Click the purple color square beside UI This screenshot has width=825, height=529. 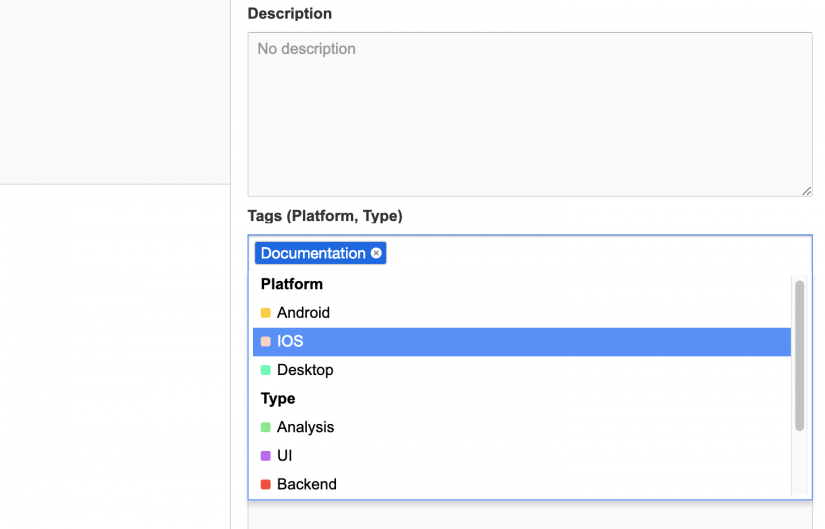pyautogui.click(x=266, y=456)
